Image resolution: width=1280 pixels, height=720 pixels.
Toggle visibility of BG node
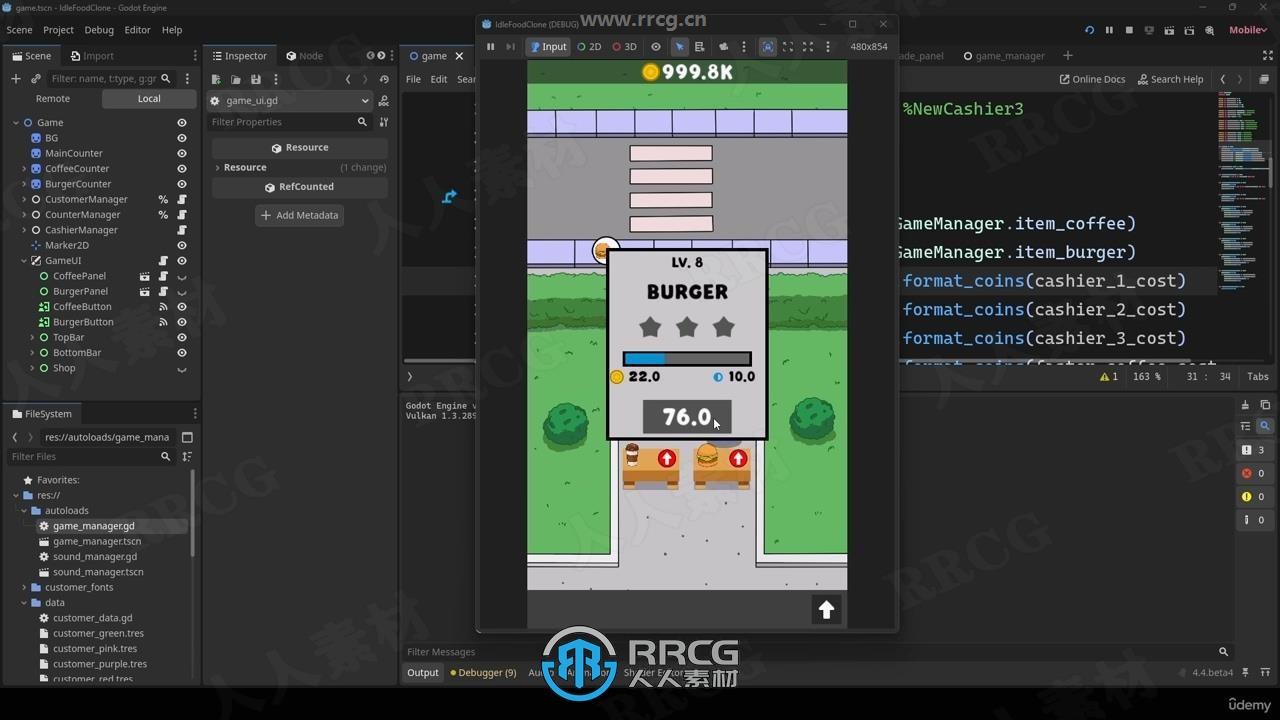(x=182, y=138)
